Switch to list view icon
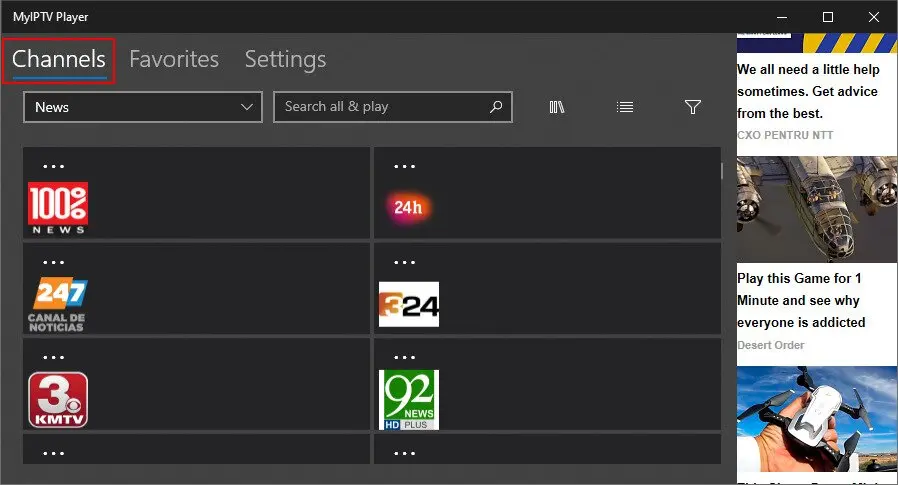The width and height of the screenshot is (898, 485). pyautogui.click(x=625, y=107)
